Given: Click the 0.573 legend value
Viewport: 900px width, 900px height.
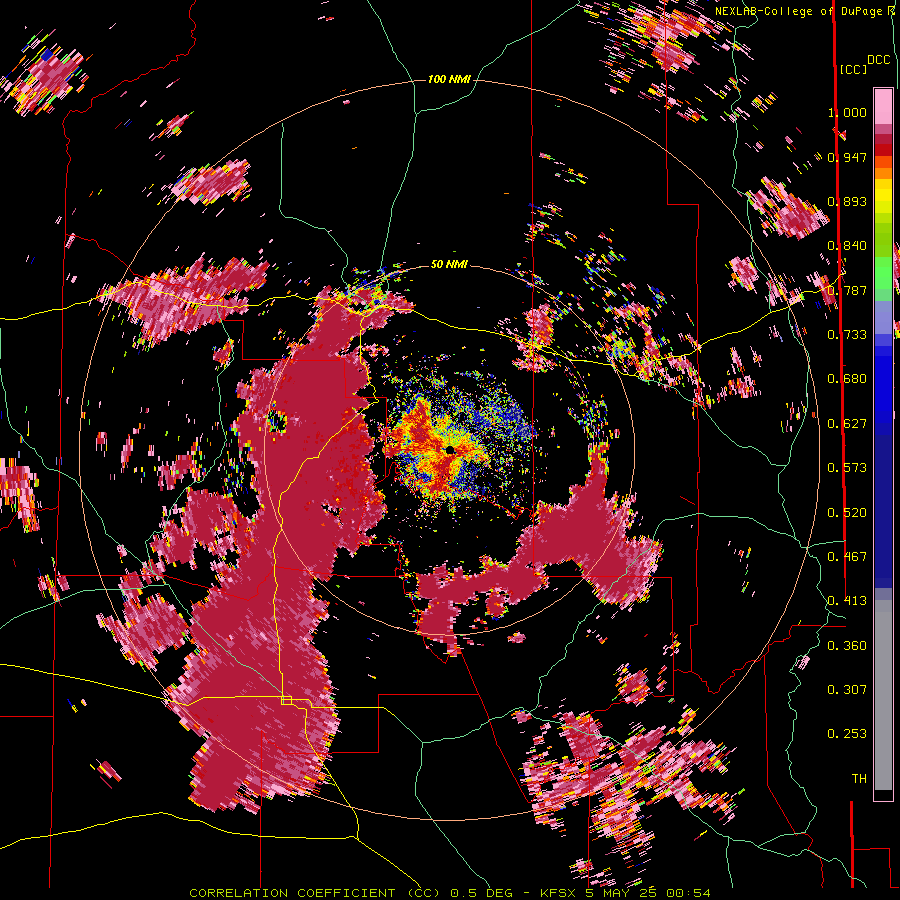Looking at the screenshot, I should tap(847, 468).
